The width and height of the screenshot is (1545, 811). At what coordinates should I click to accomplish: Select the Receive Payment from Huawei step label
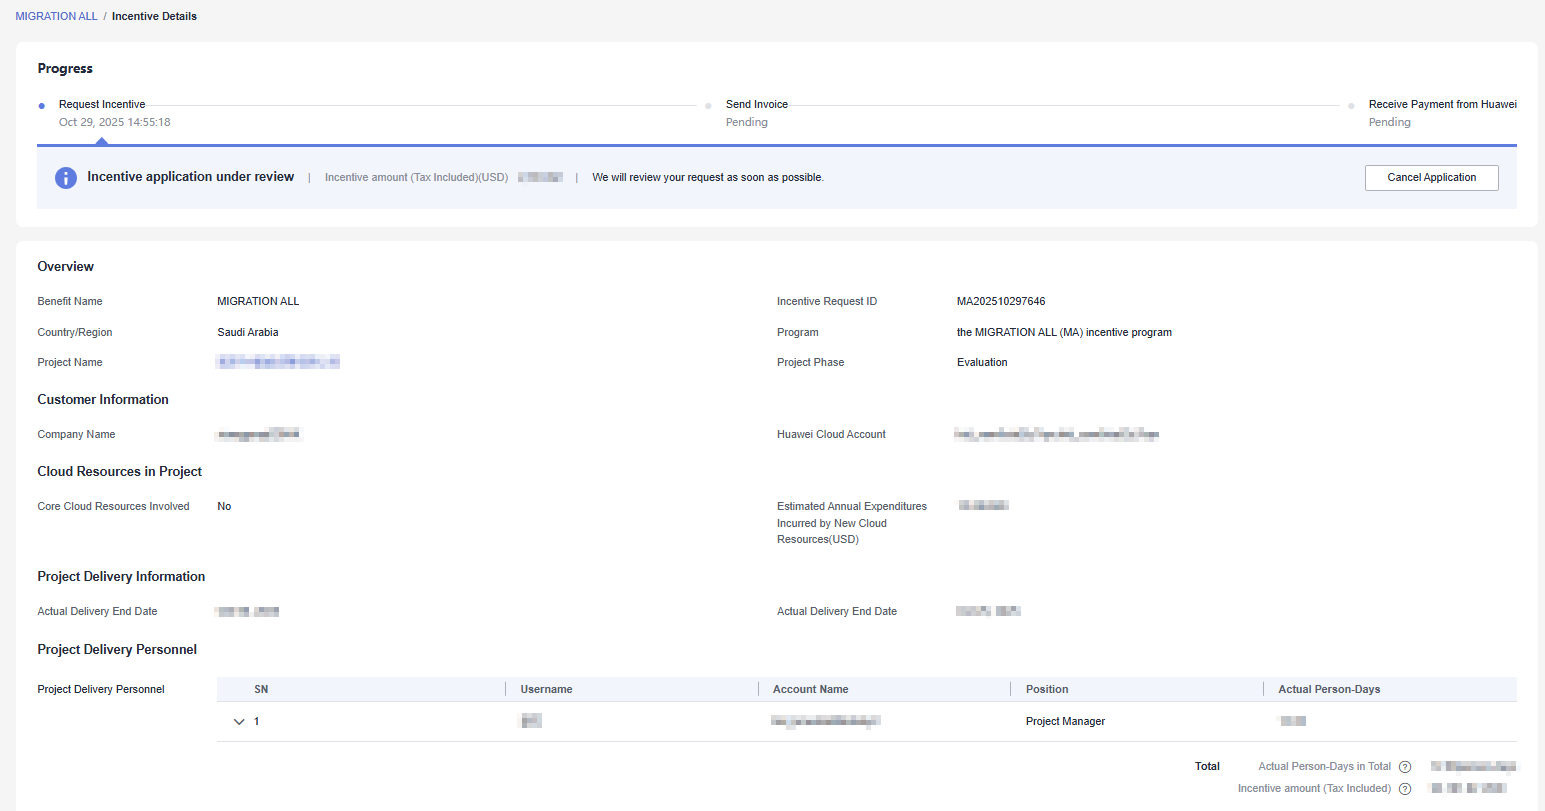(x=1442, y=104)
